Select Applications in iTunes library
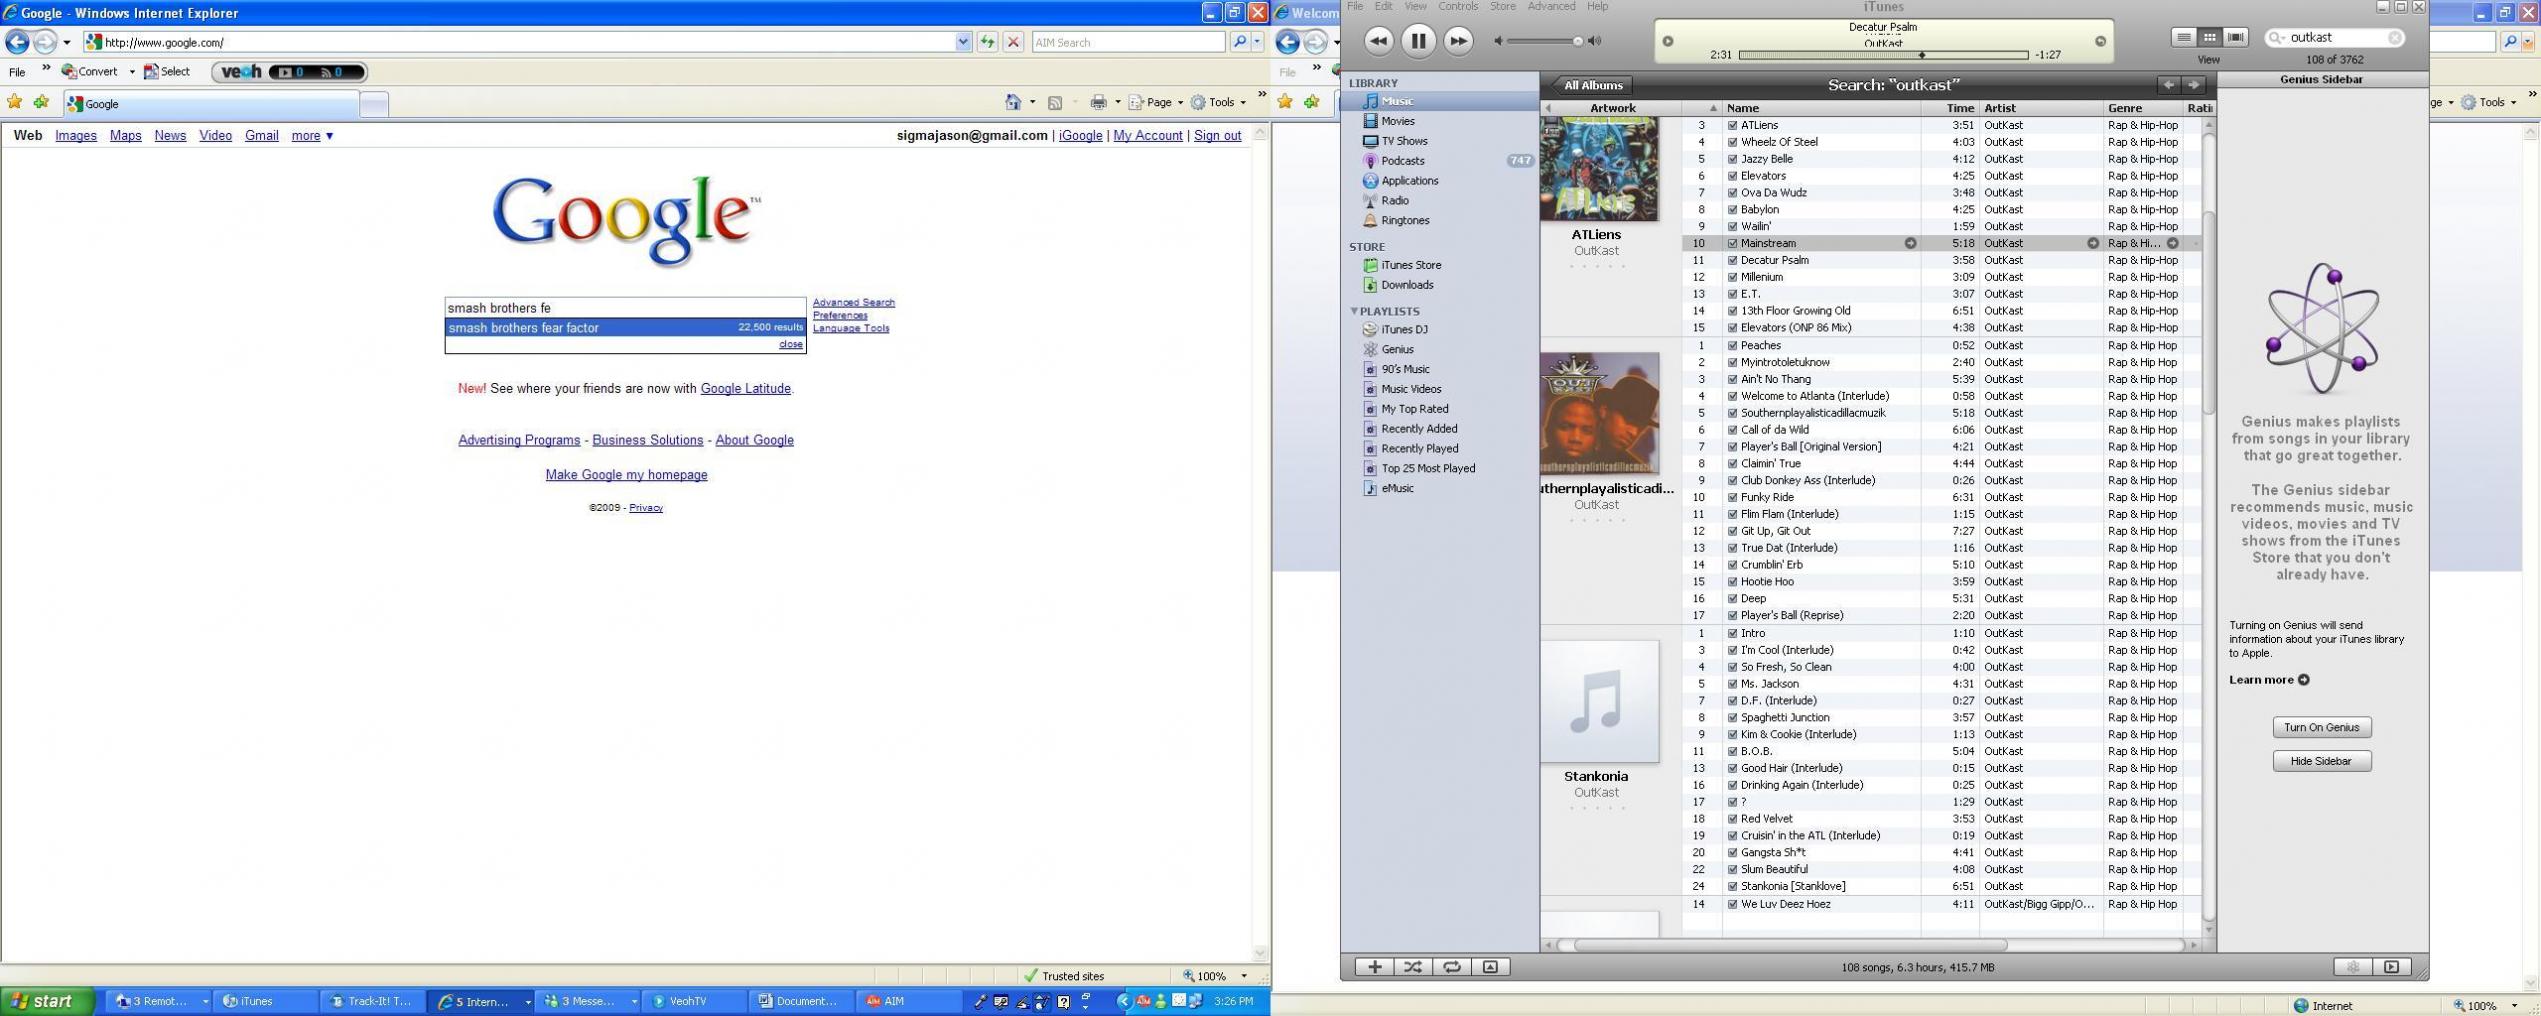This screenshot has height=1016, width=2541. (1409, 181)
